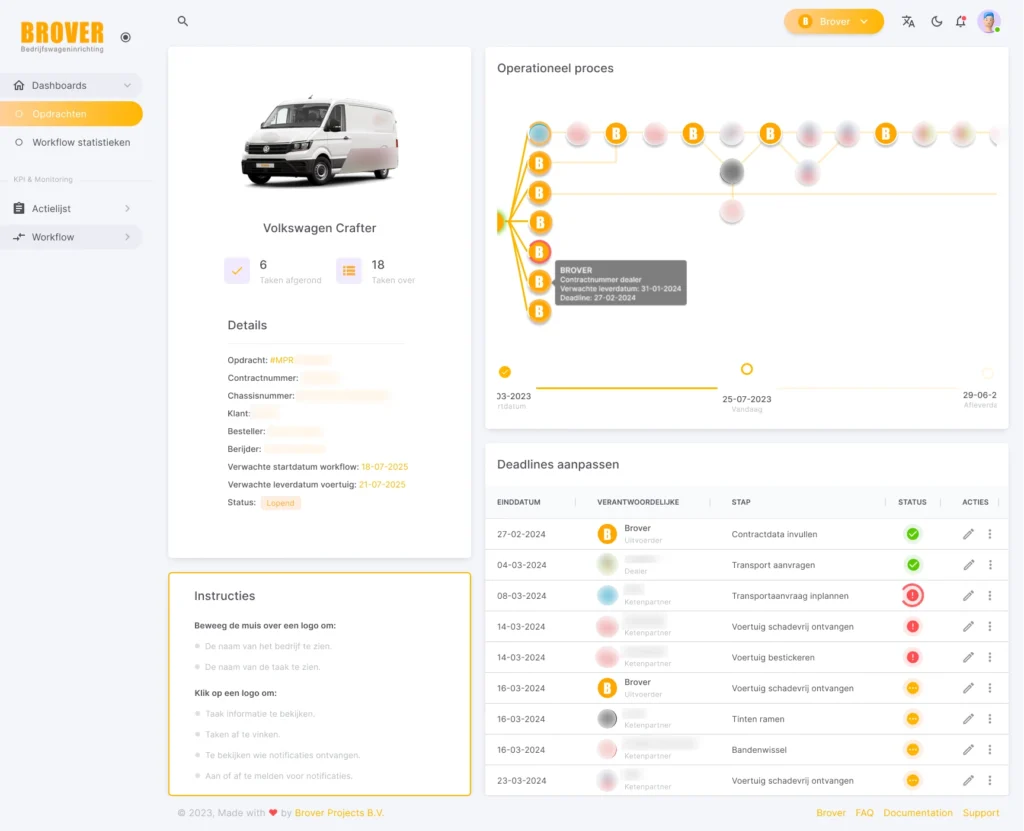Open the #MPR order link

pos(281,360)
